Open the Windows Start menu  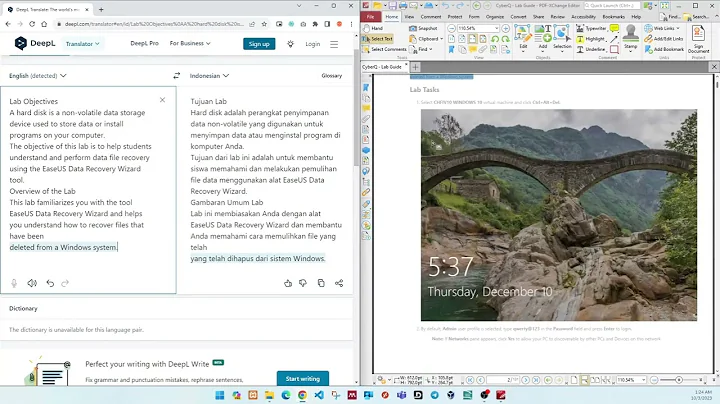pyautogui.click(x=220, y=395)
